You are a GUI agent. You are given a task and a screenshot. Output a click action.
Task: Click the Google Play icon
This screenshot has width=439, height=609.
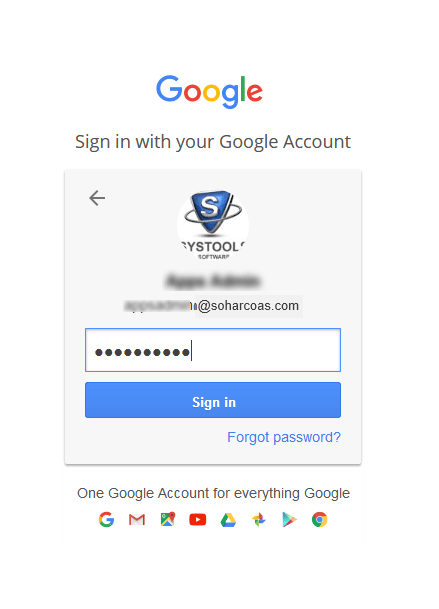pyautogui.click(x=289, y=520)
